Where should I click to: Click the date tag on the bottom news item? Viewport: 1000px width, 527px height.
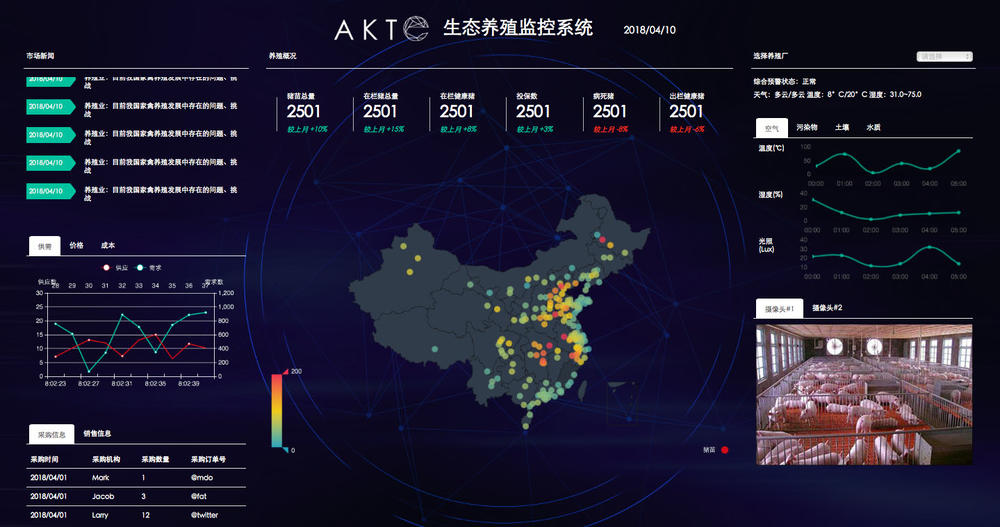[50, 191]
